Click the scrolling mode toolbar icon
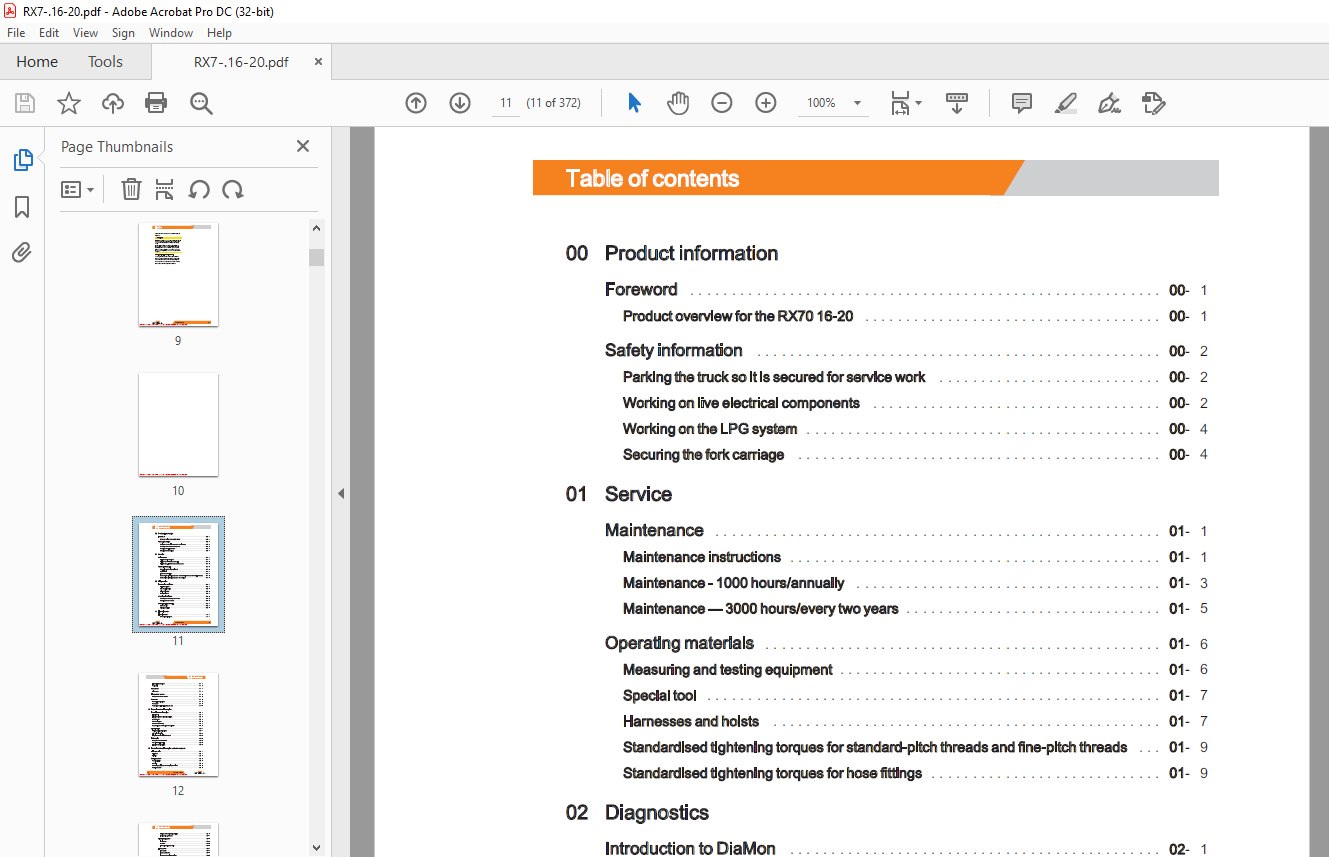Image resolution: width=1329 pixels, height=857 pixels. (957, 103)
